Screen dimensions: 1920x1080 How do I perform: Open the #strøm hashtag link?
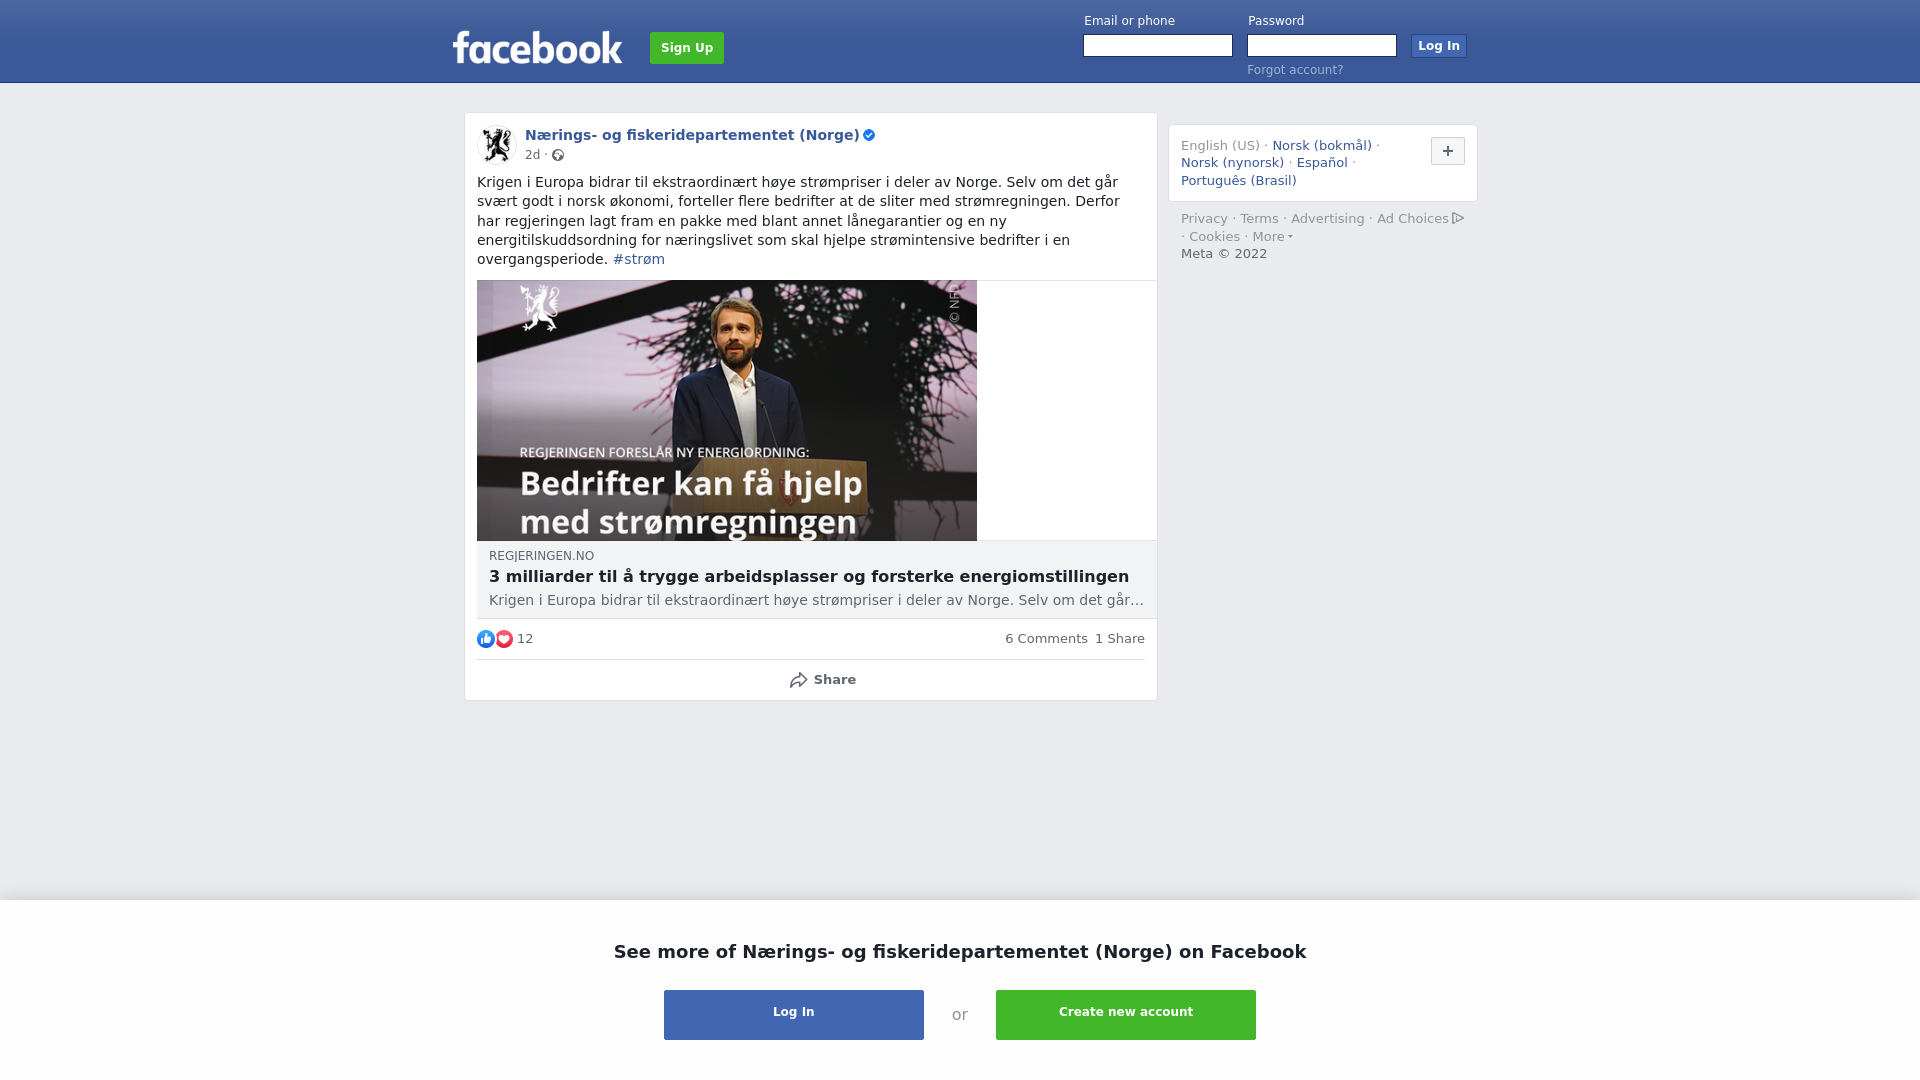point(639,259)
